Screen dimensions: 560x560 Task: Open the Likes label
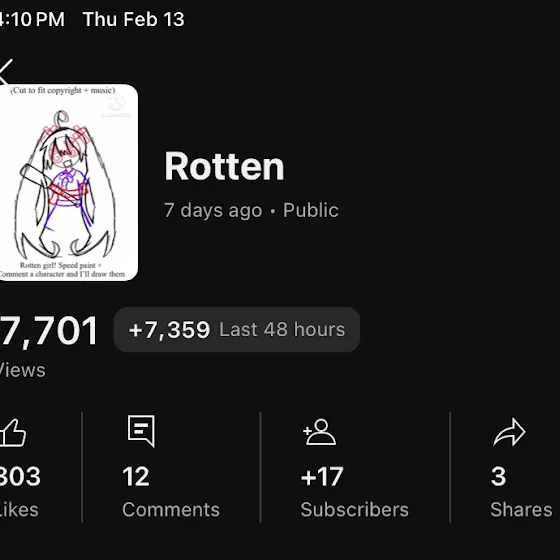pyautogui.click(x=19, y=510)
